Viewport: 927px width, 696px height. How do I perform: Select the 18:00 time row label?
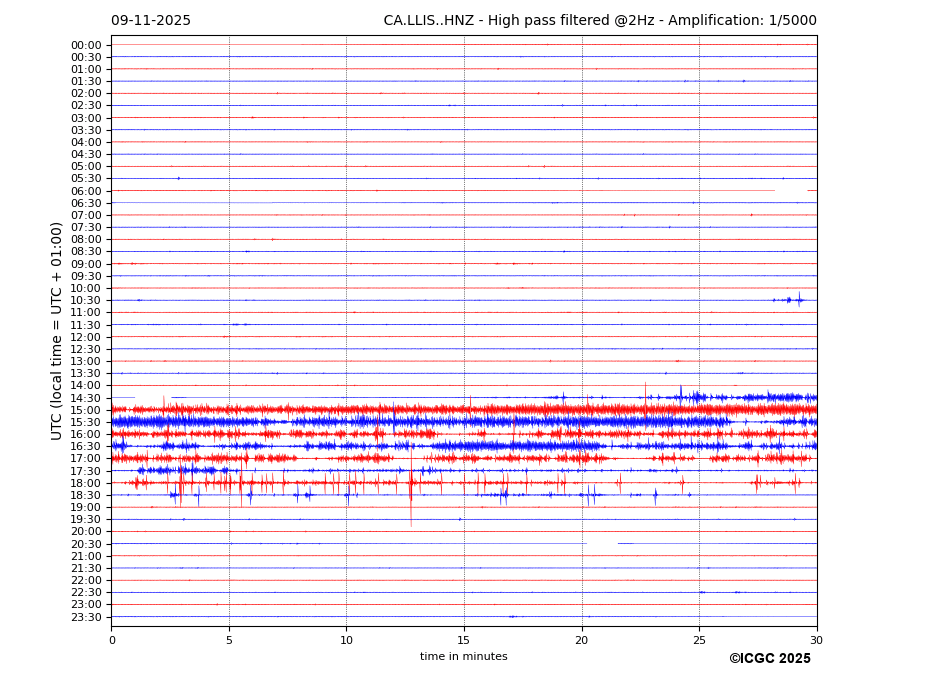click(86, 483)
